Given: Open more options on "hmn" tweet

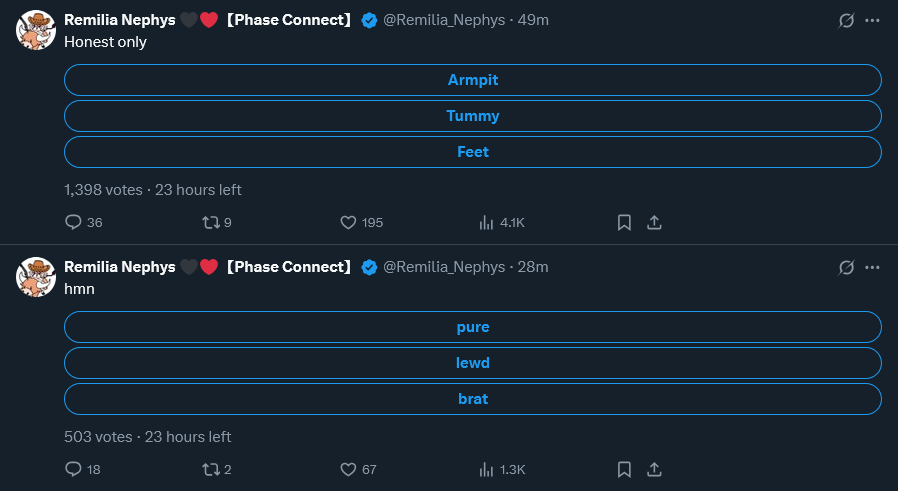Looking at the screenshot, I should pyautogui.click(x=872, y=268).
